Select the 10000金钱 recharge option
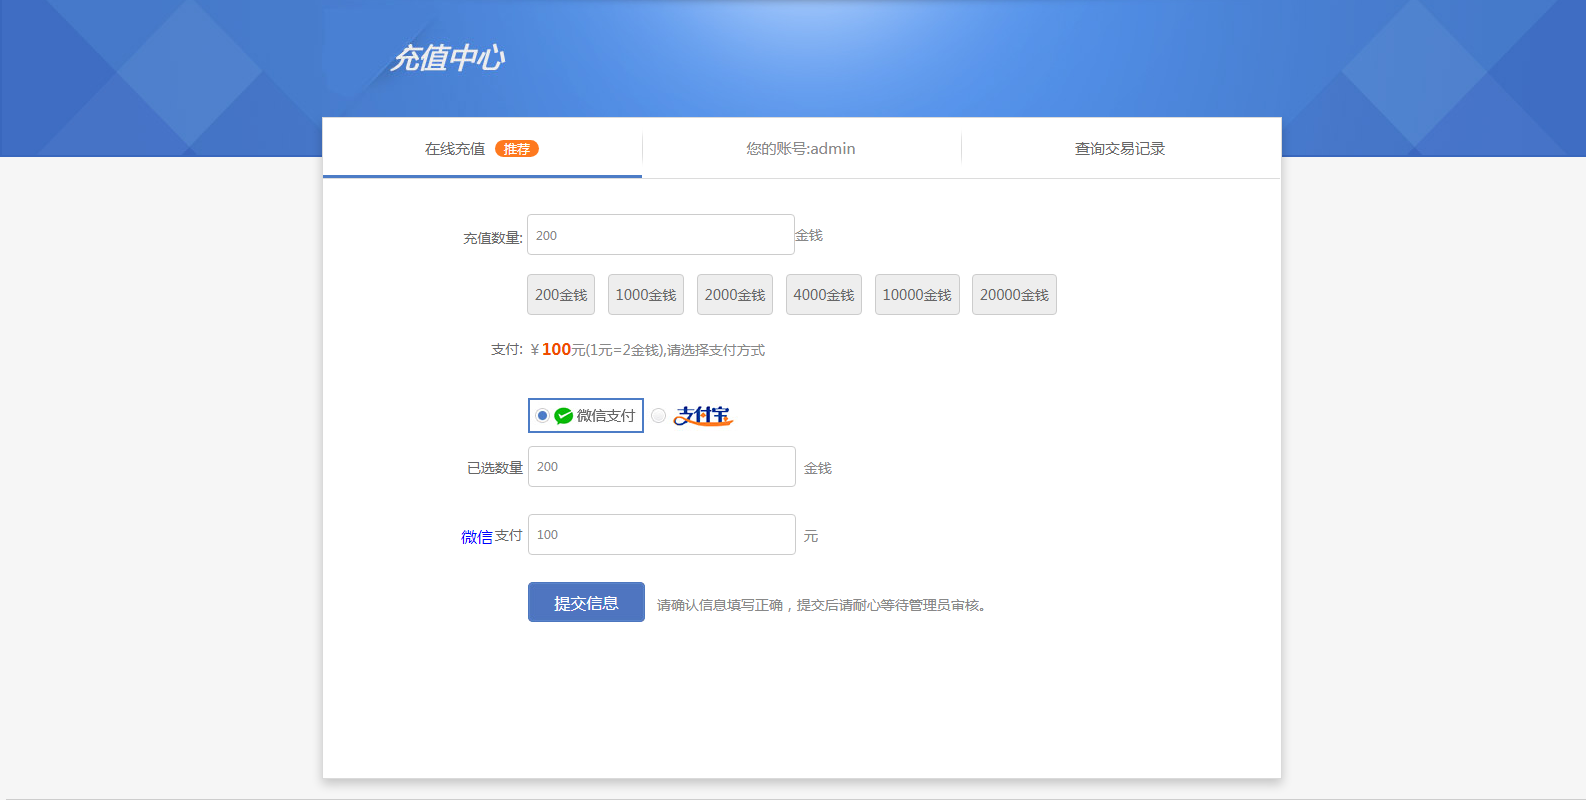 click(917, 295)
